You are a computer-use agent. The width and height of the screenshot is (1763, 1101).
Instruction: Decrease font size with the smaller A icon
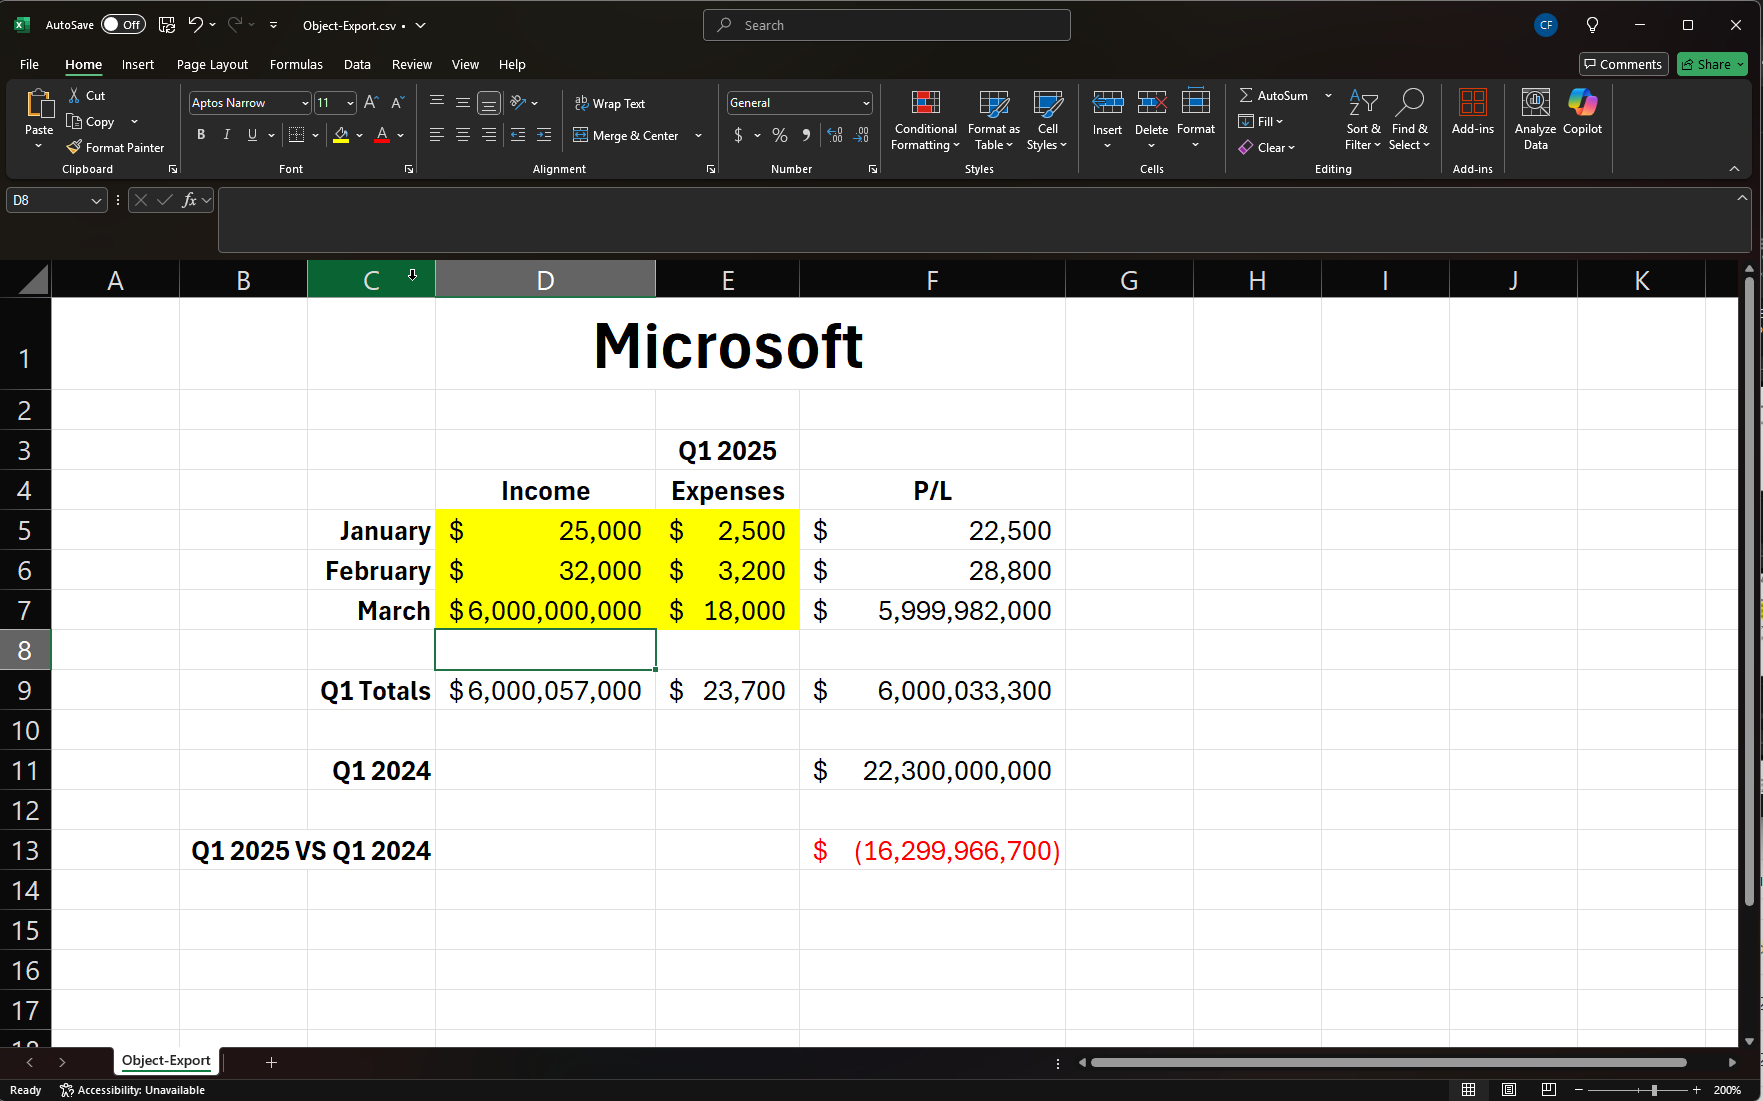click(397, 103)
